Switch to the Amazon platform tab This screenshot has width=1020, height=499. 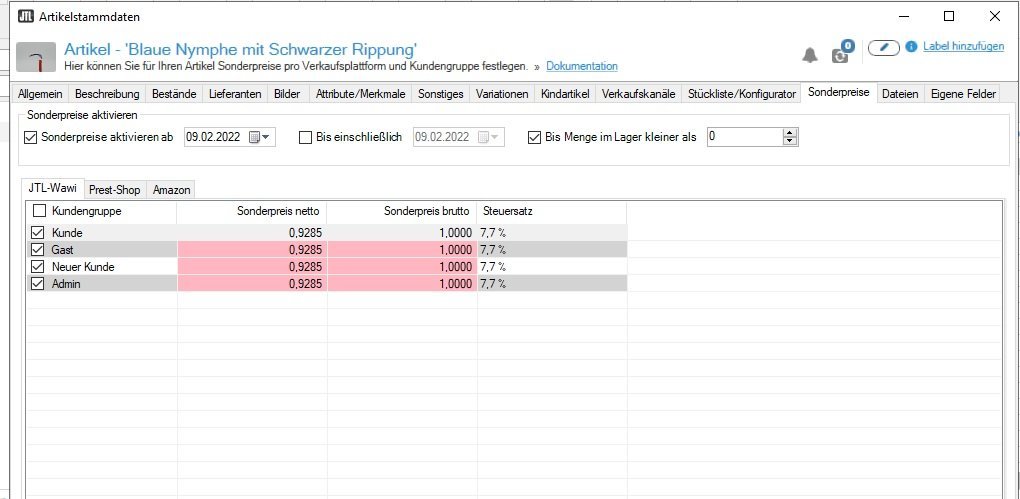(172, 190)
